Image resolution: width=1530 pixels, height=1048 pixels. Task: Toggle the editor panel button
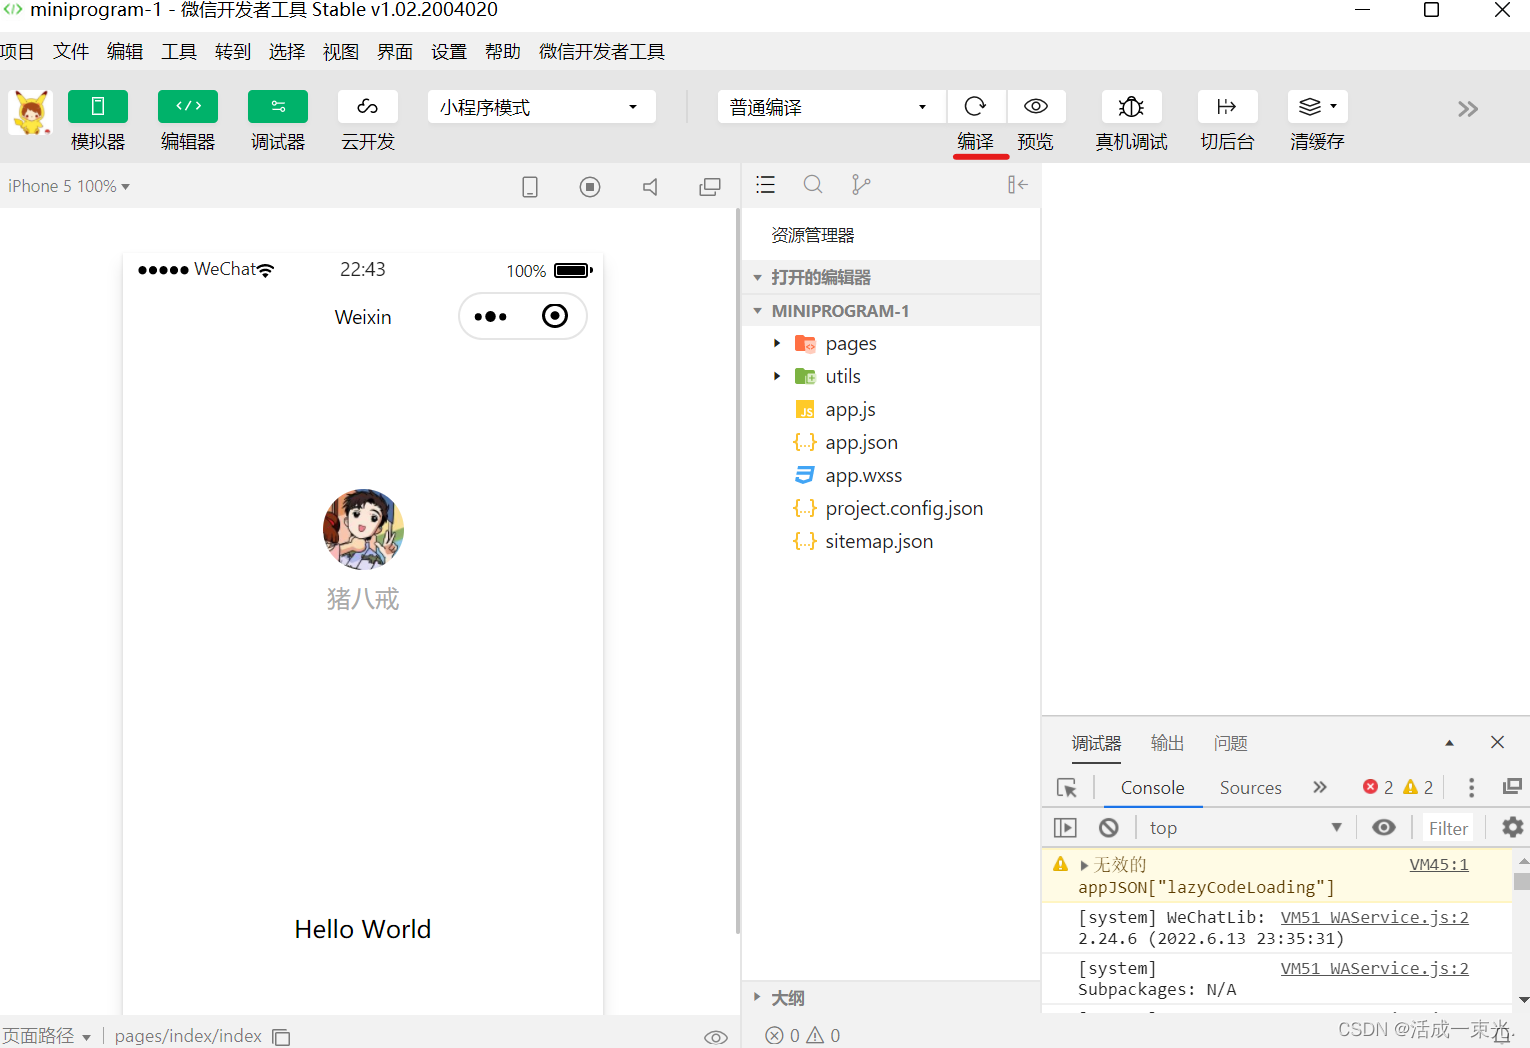click(188, 106)
